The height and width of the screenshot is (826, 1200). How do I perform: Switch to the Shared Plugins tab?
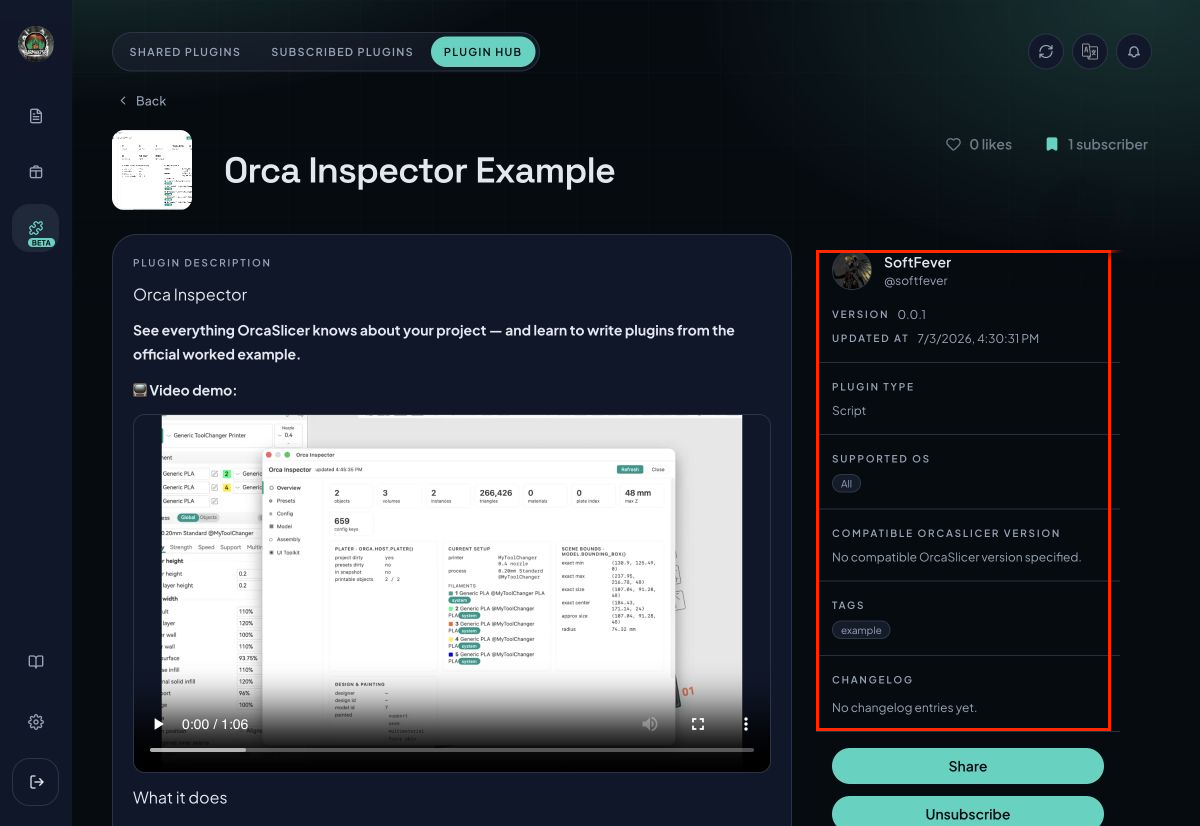click(185, 52)
